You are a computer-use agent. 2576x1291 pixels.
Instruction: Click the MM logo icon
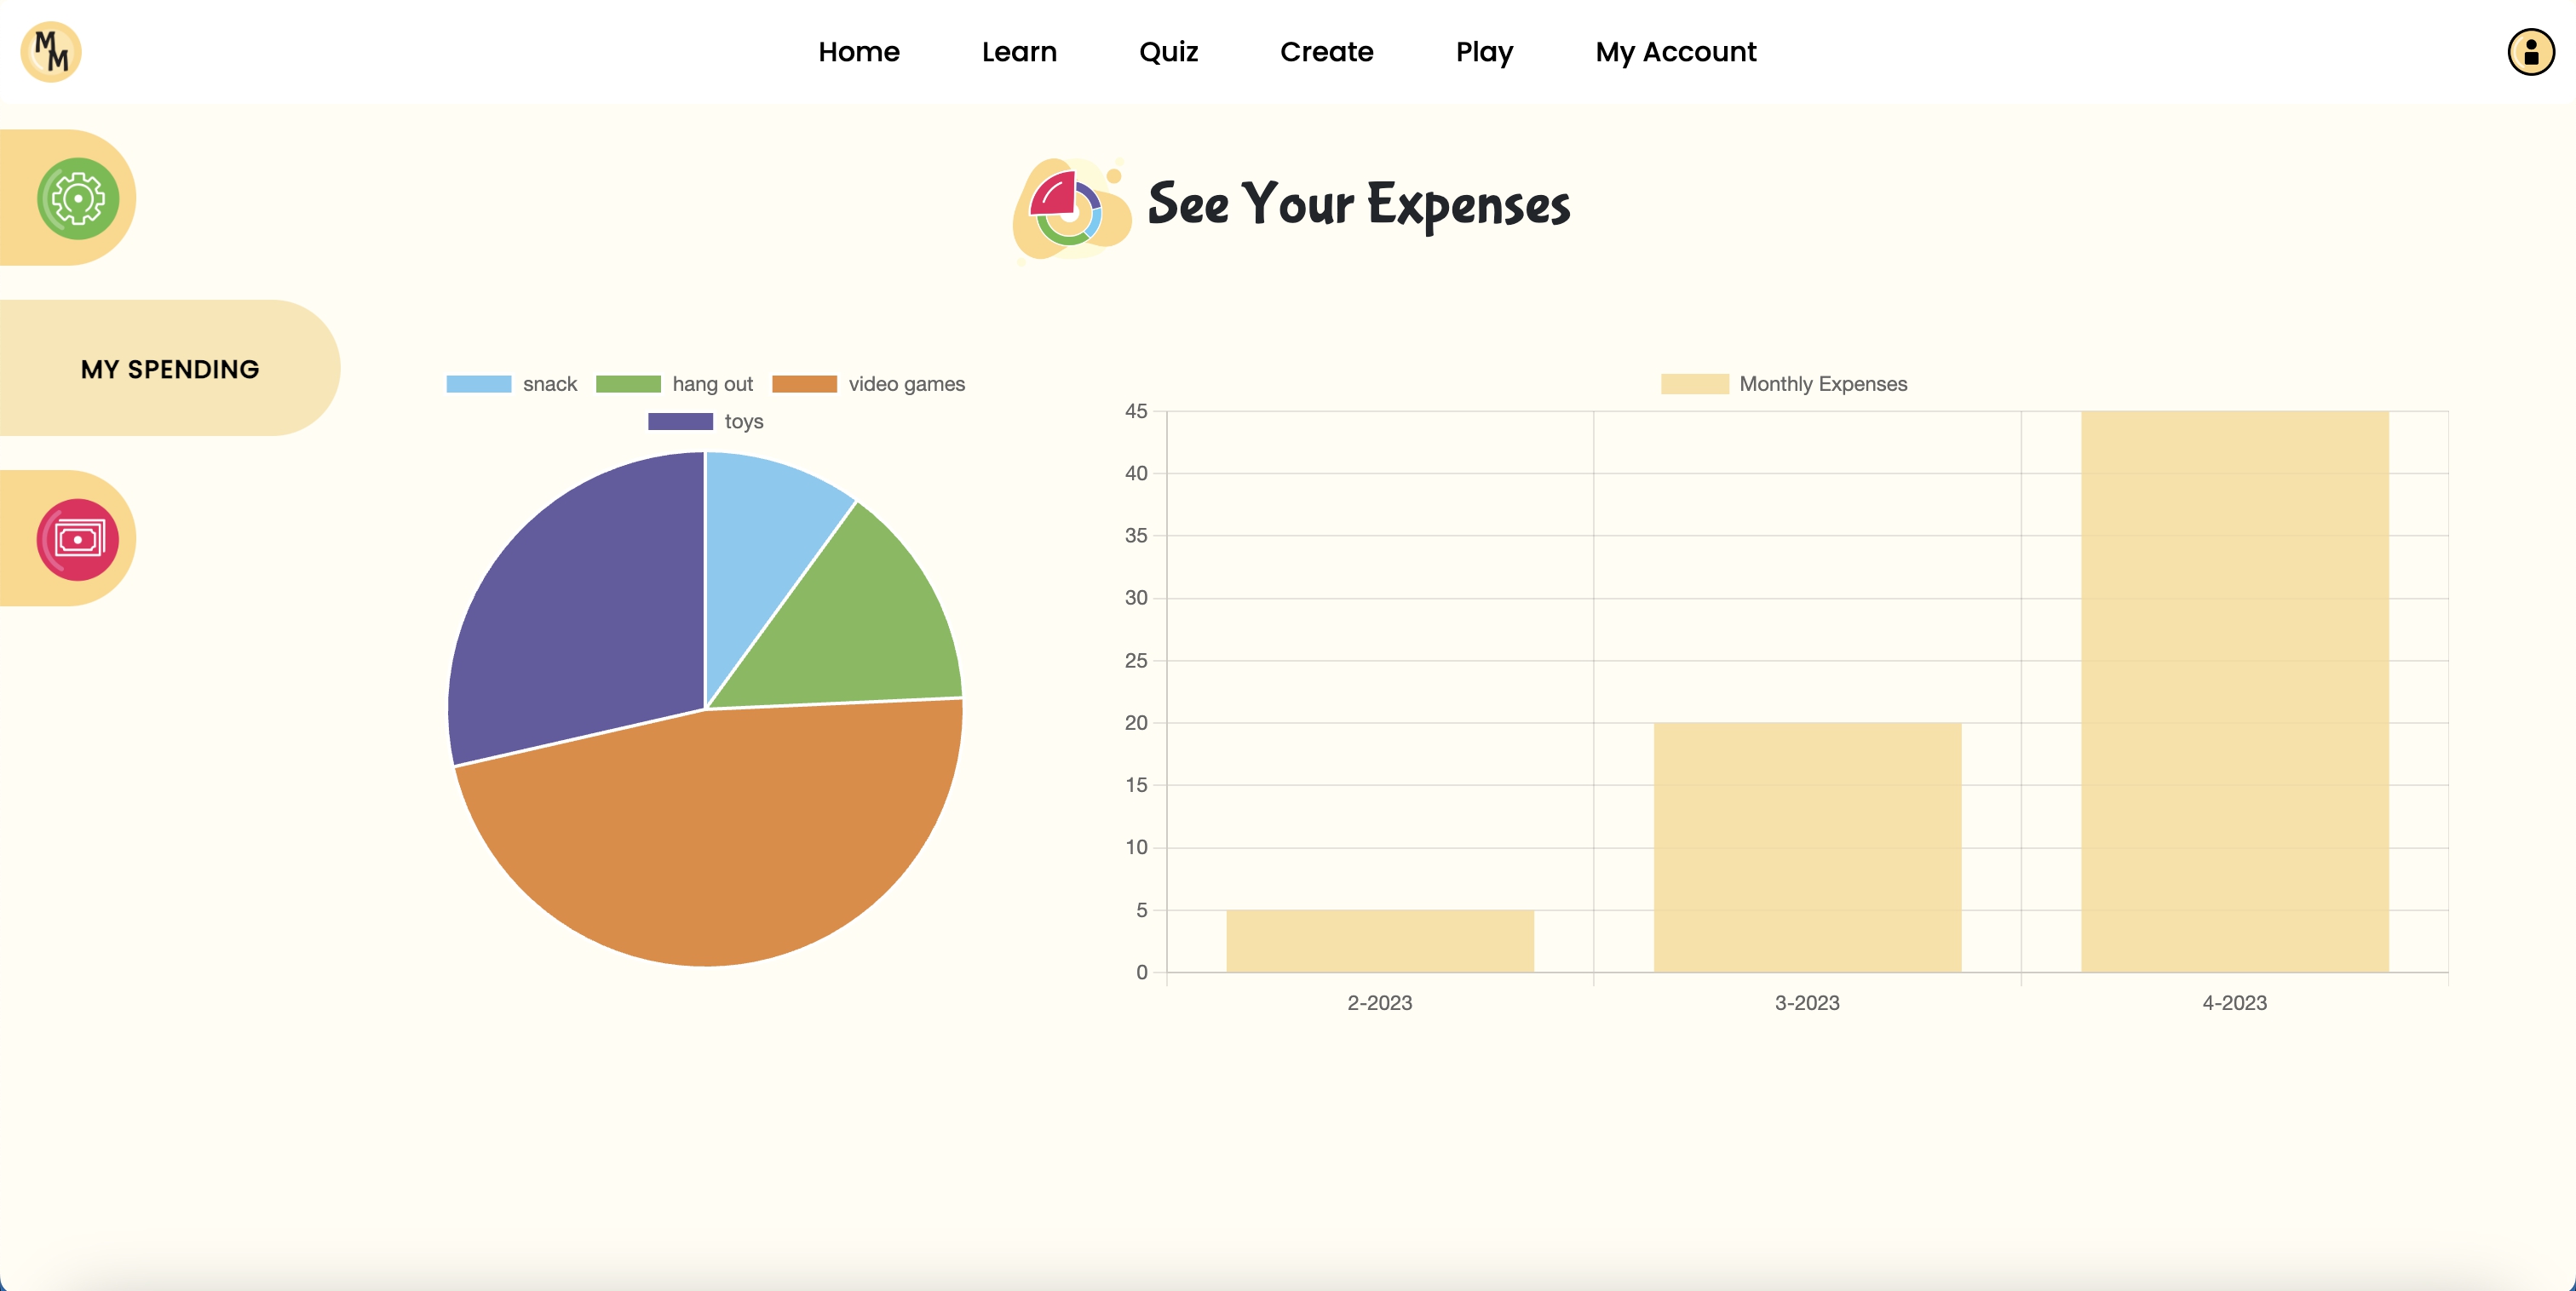pos(51,52)
